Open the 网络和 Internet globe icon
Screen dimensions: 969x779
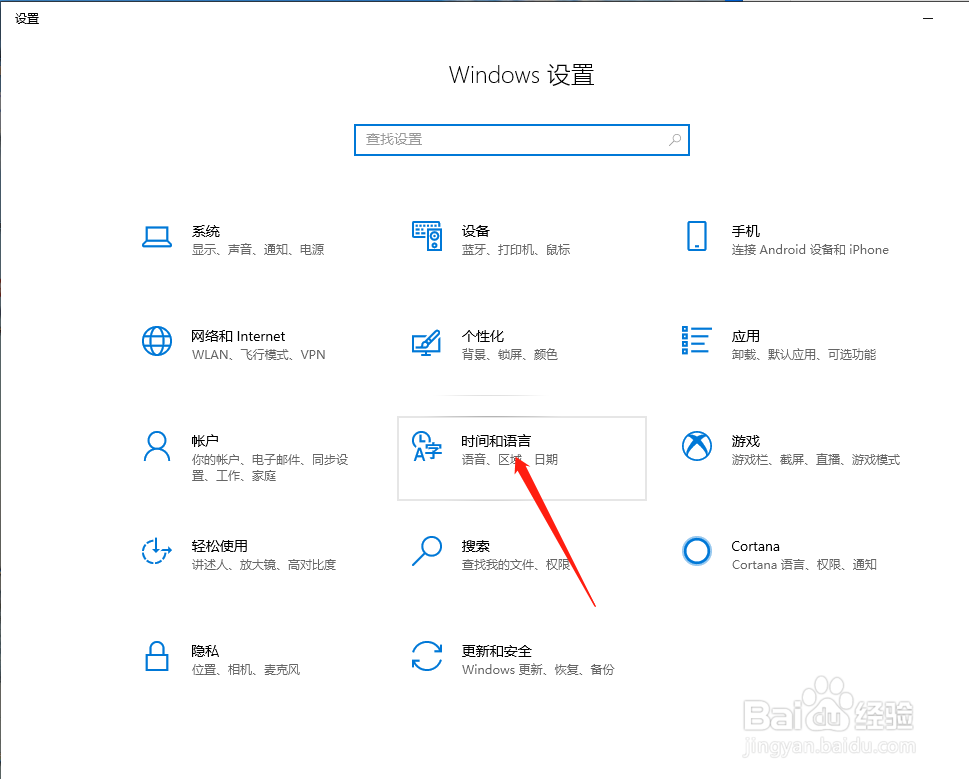[x=157, y=341]
